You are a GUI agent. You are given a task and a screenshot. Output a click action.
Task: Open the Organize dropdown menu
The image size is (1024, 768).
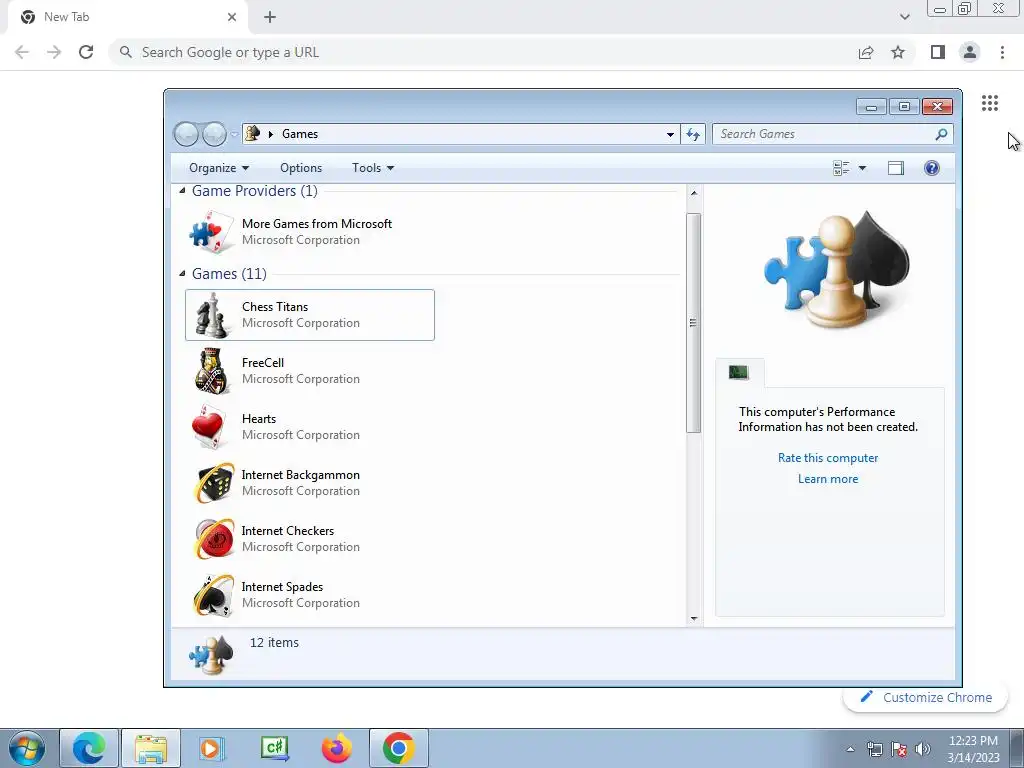point(219,168)
